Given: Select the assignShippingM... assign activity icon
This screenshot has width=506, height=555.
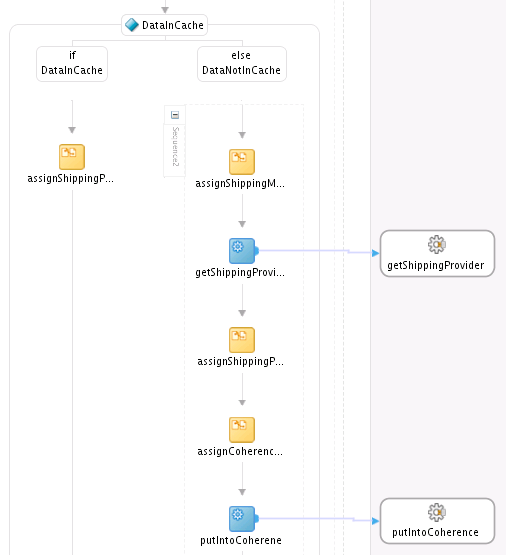Looking at the screenshot, I should coord(242,162).
